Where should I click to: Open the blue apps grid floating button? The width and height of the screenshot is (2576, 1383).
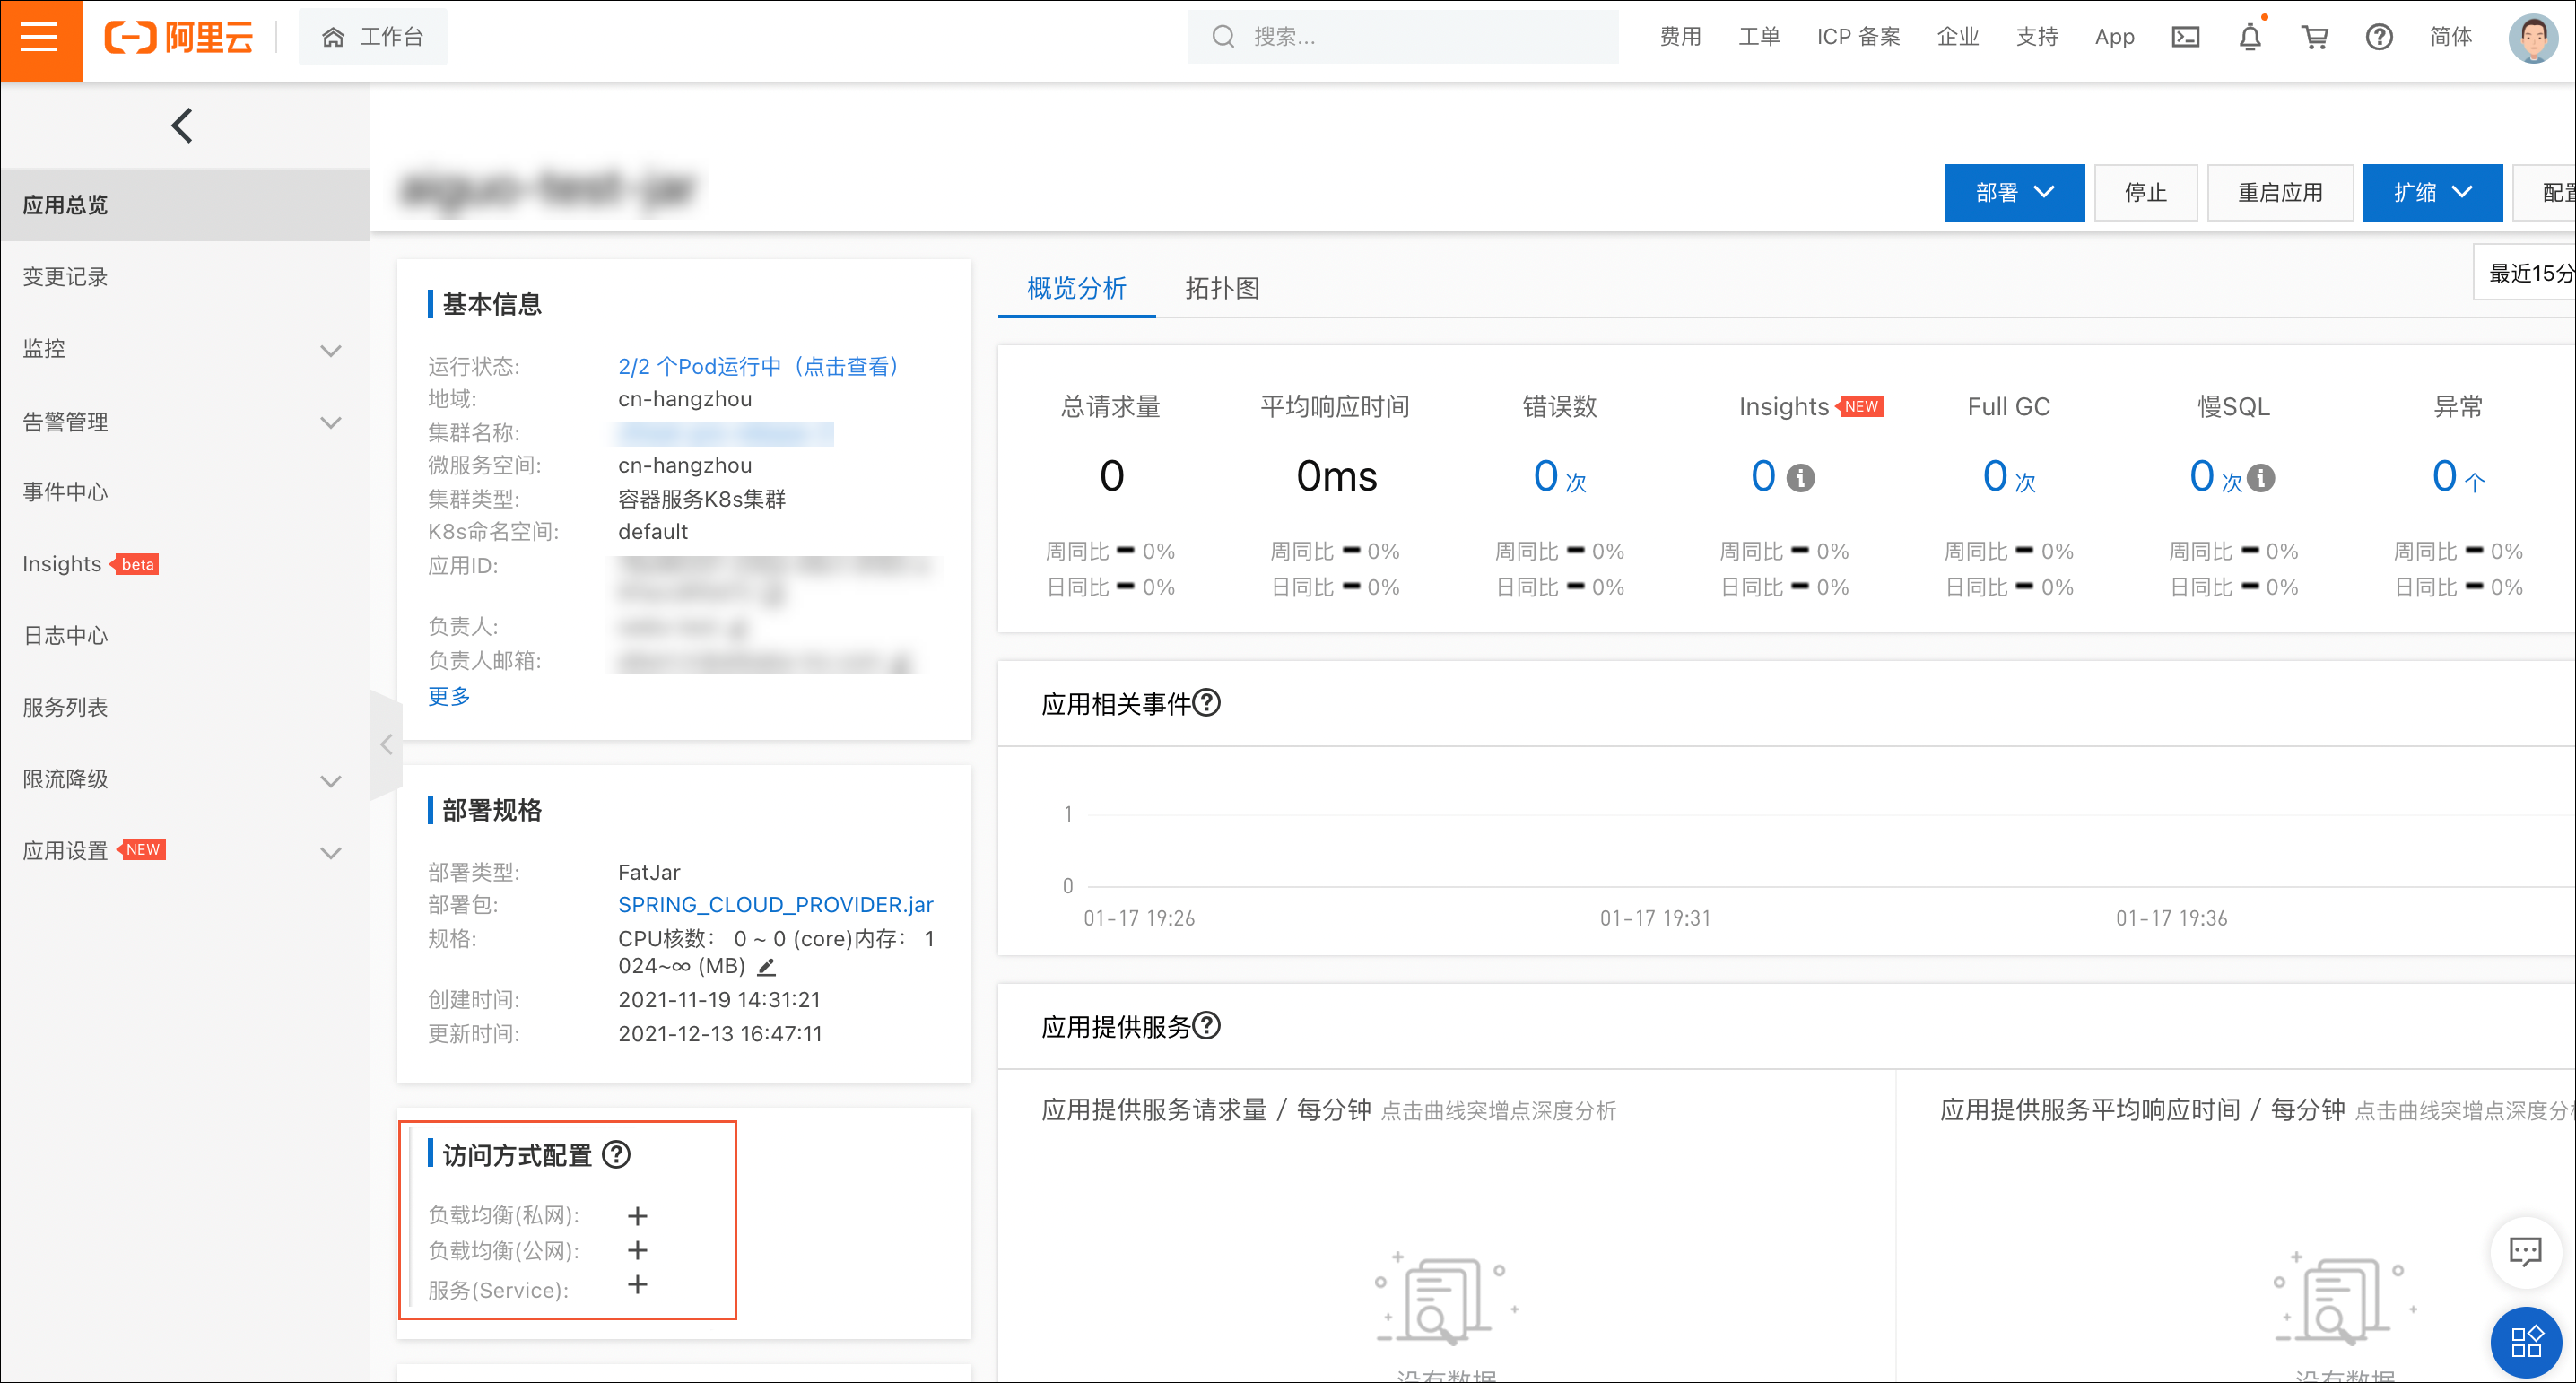2525,1341
